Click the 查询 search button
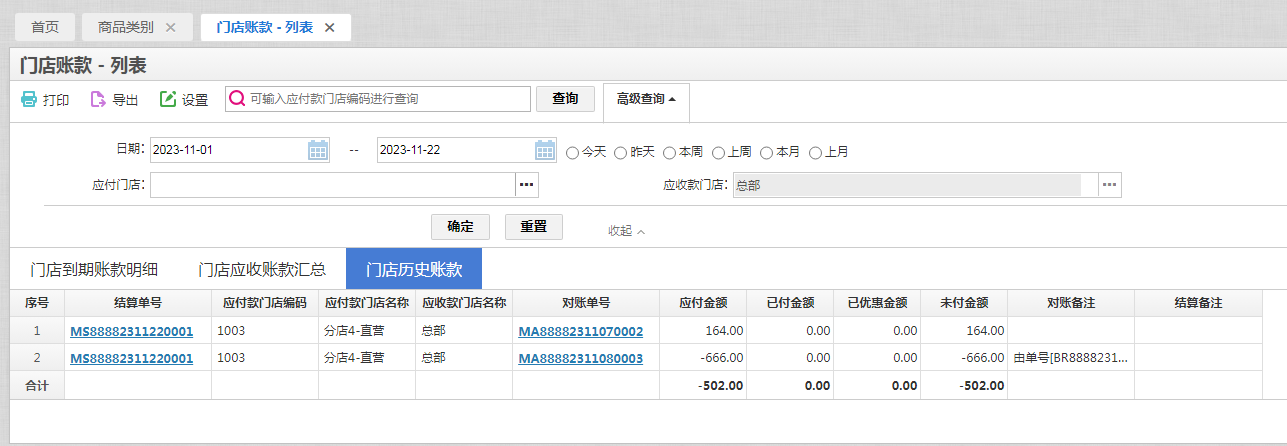The height and width of the screenshot is (446, 1287). coord(565,98)
